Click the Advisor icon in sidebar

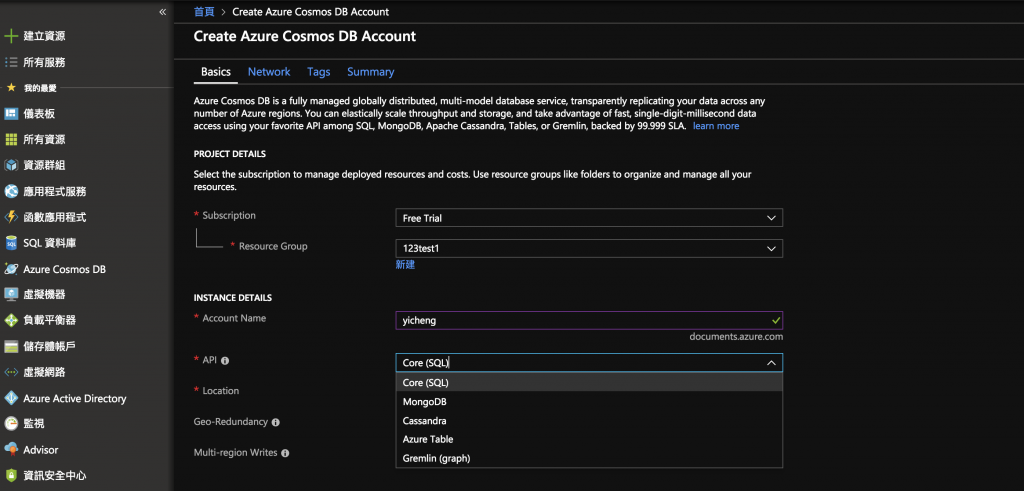pos(12,450)
